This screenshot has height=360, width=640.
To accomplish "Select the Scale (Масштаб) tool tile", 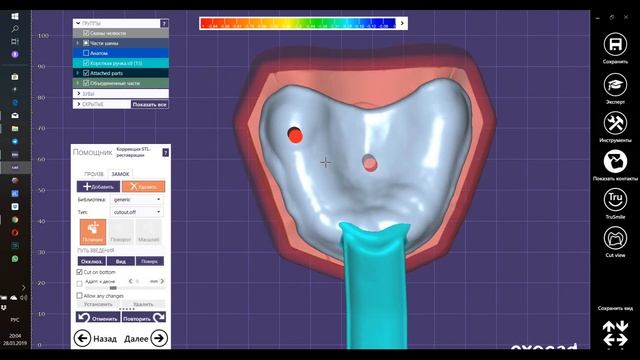I will point(149,232).
